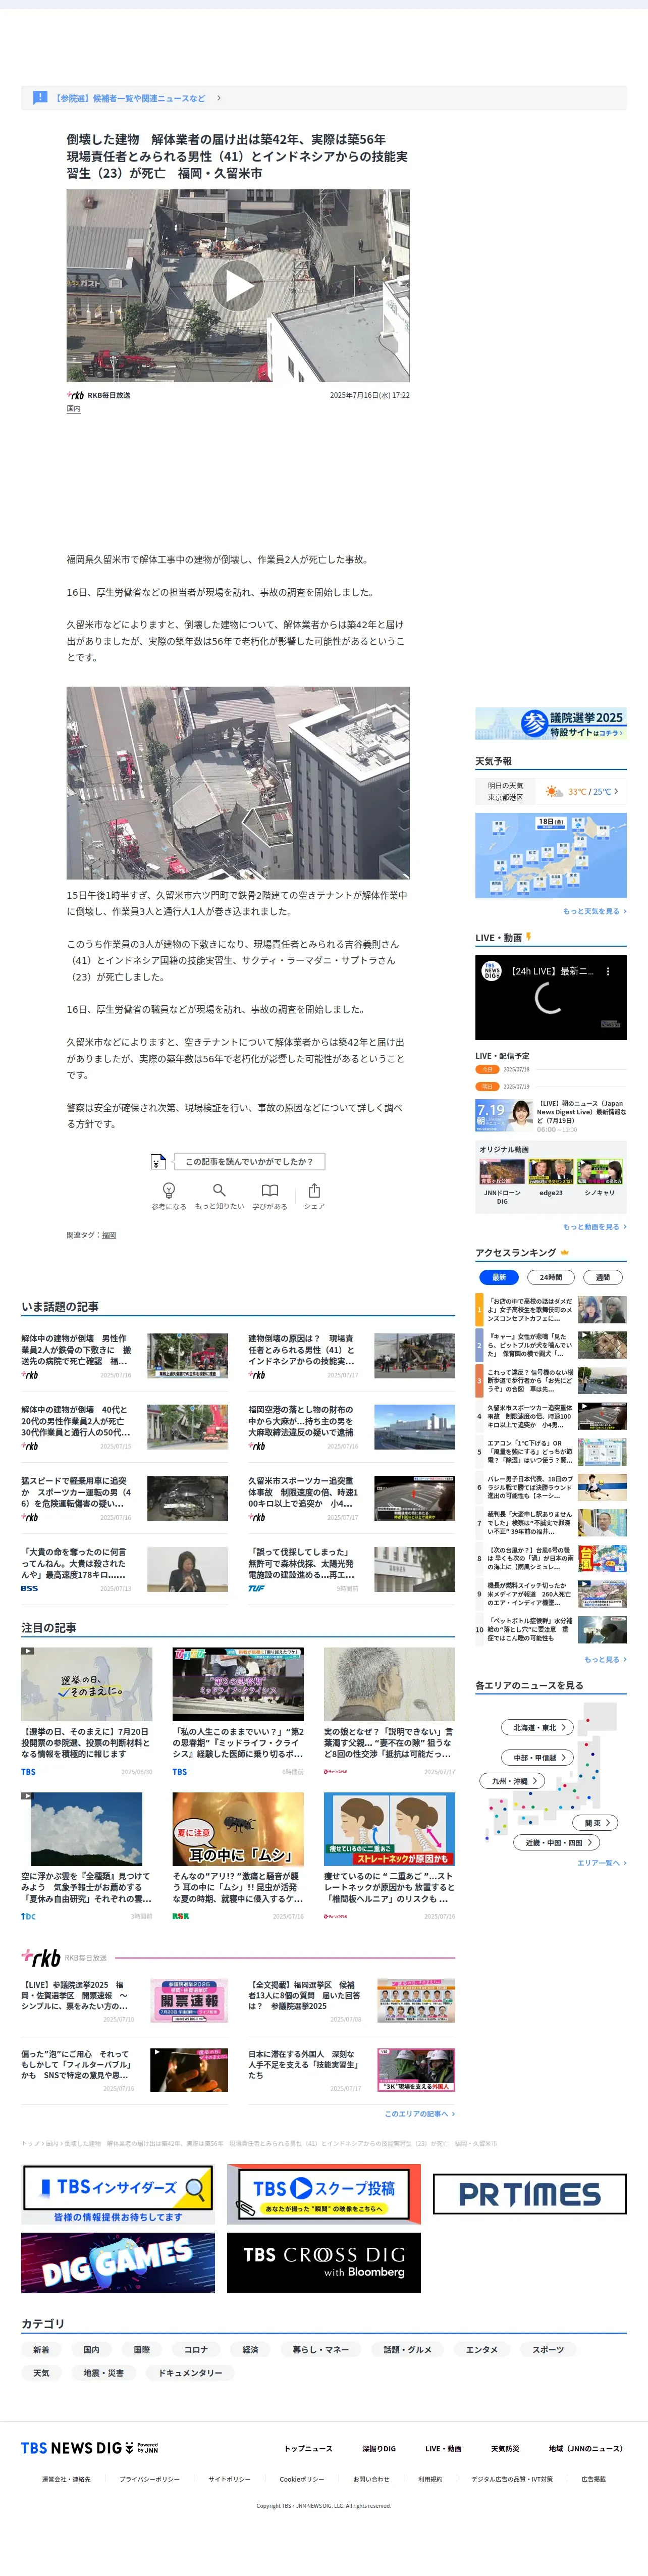Open footer menu 天気防災
This screenshot has height=2576, width=648.
tap(505, 2449)
